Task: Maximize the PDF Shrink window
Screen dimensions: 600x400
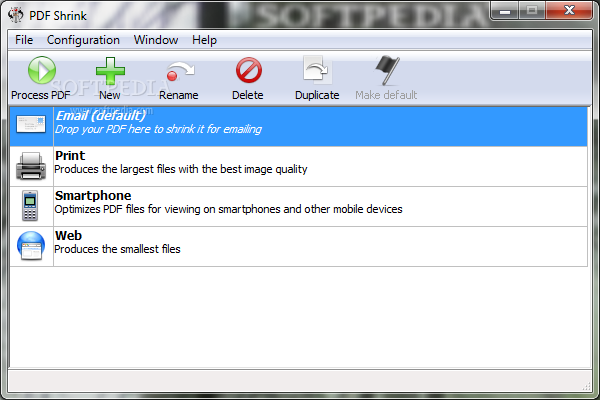Action: coord(532,11)
